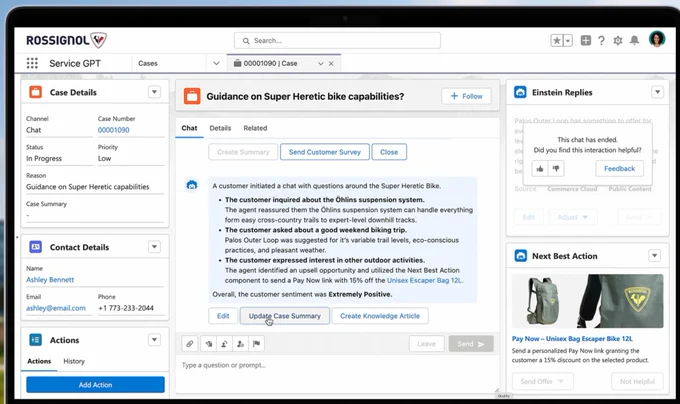Expand the Next Best Action panel dropdown
This screenshot has width=680, height=404.
click(x=654, y=256)
